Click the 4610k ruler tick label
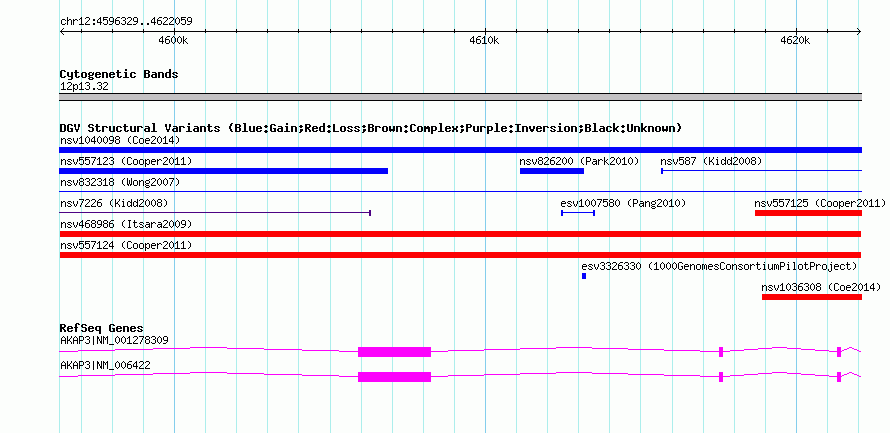The height and width of the screenshot is (433, 890). coord(485,40)
